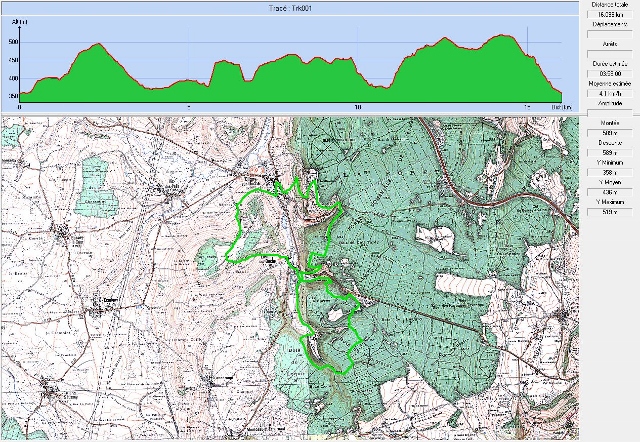The height and width of the screenshot is (442, 640).
Task: Click the first peak of the elevation profile
Action: (97, 45)
